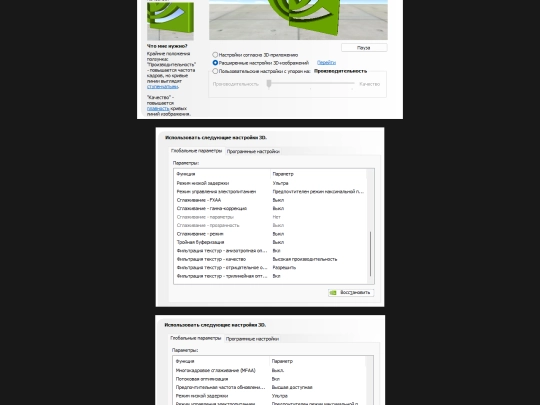Image resolution: width=540 pixels, height=405 pixels.
Task: Select 'Фильтрация текстур - трилинейная' row
Action: tap(270, 276)
